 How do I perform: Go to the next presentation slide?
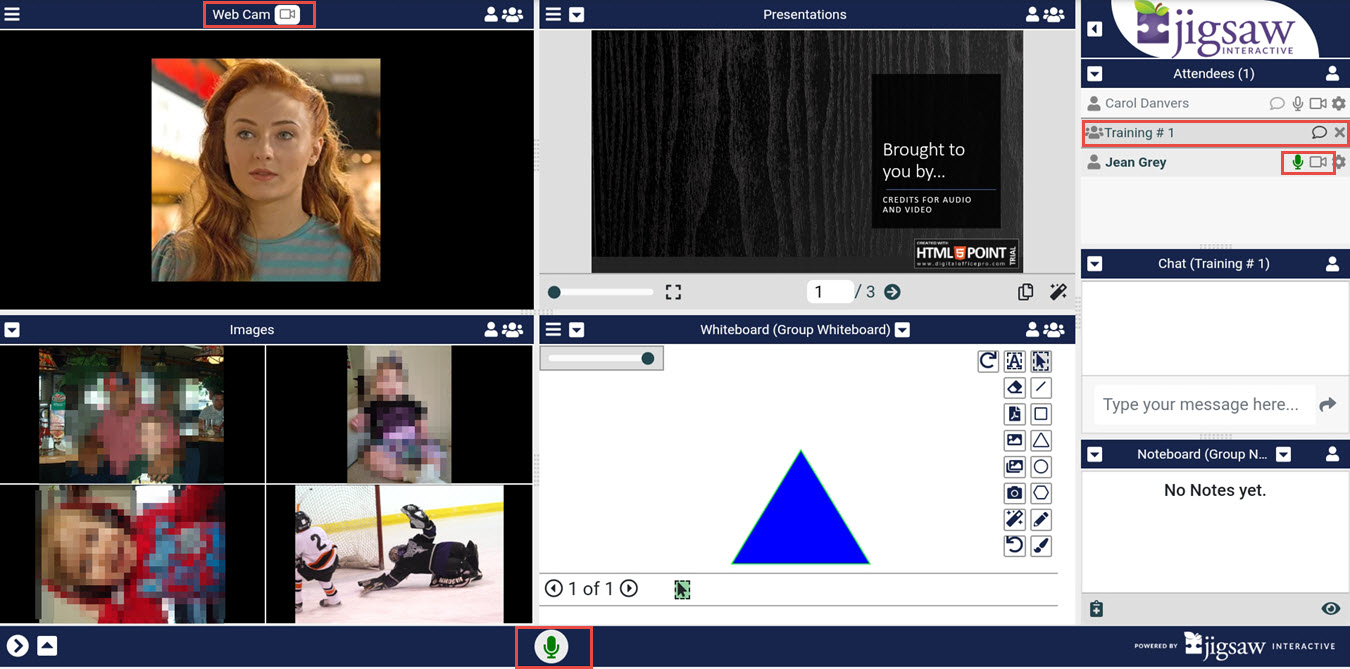[x=892, y=292]
